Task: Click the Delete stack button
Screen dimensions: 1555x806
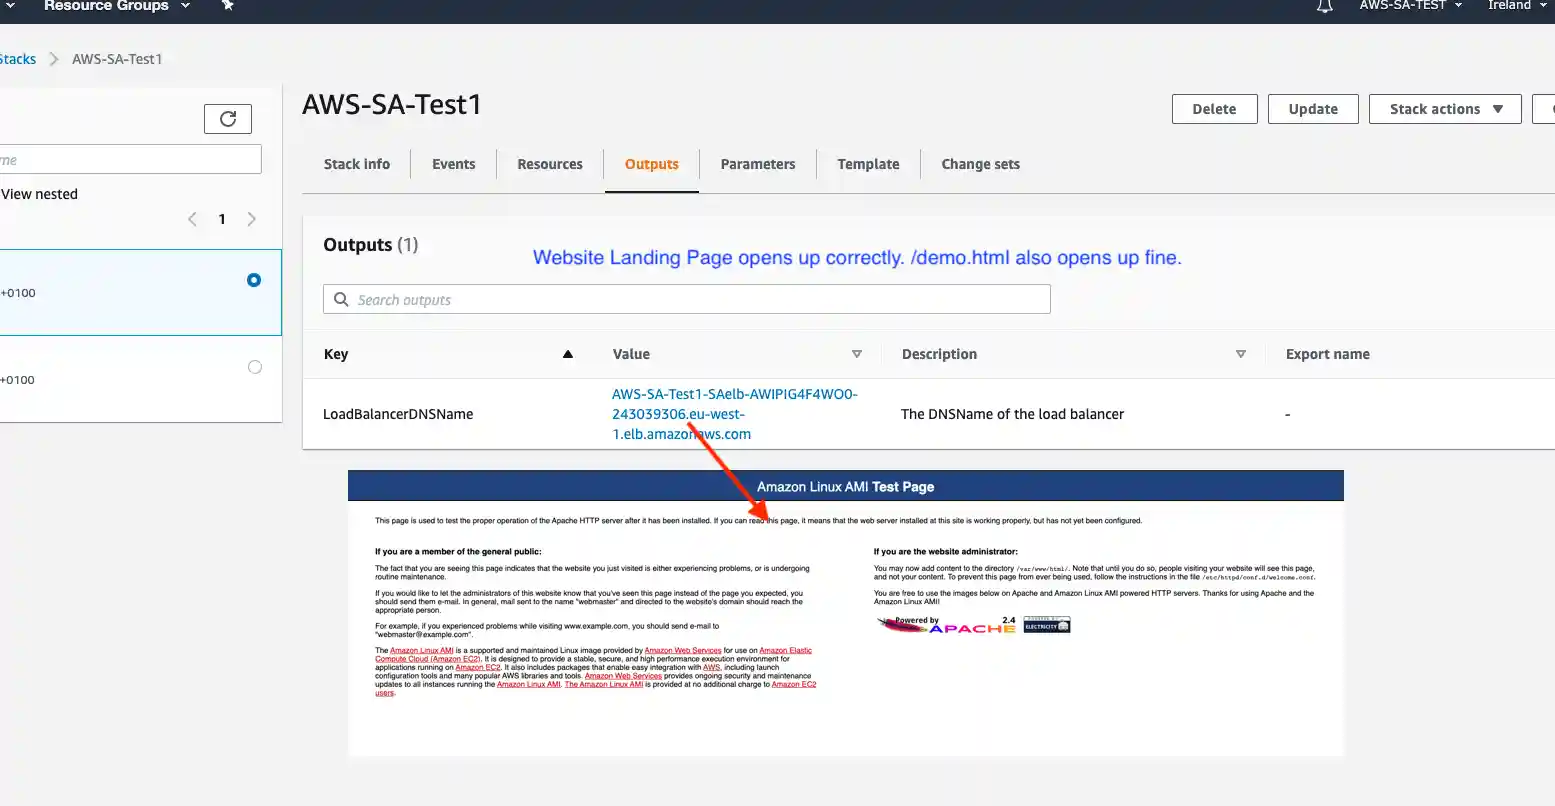Action: point(1214,109)
